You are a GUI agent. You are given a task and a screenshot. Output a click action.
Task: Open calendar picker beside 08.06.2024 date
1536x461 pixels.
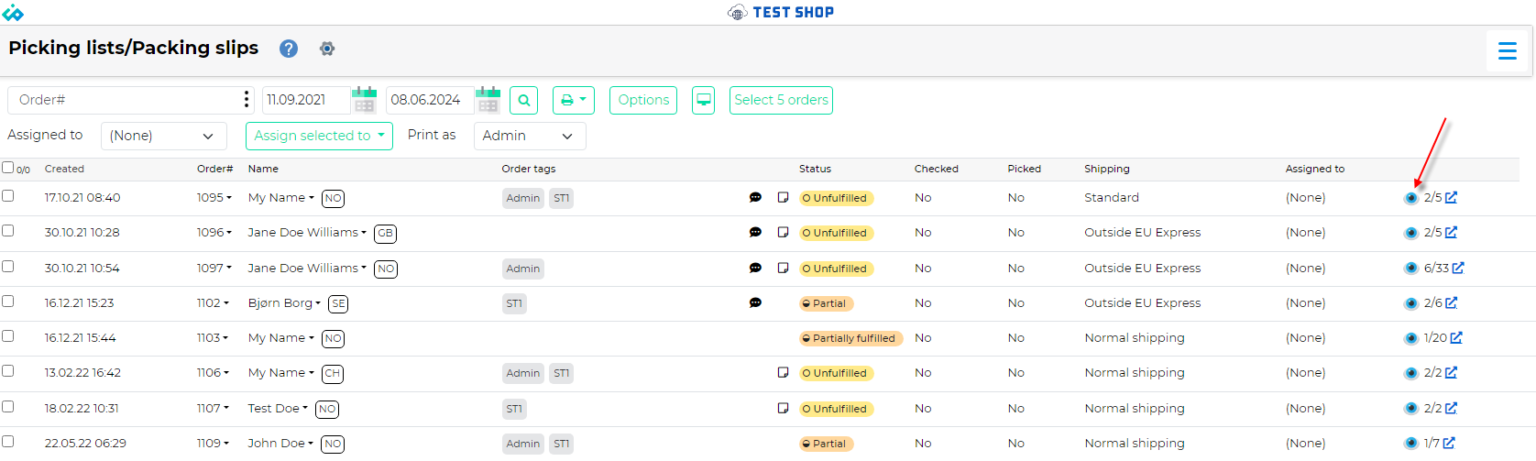[488, 99]
